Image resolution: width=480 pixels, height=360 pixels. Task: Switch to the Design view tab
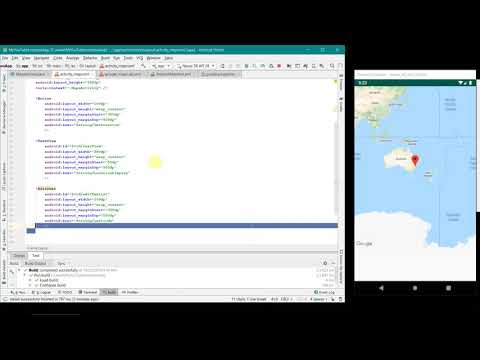tap(19, 256)
